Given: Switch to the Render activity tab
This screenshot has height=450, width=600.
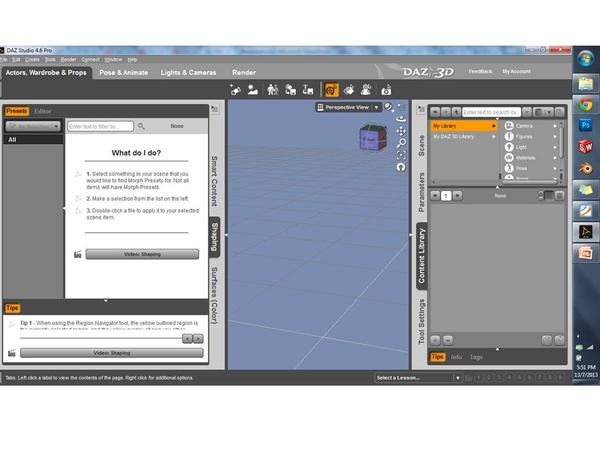Looking at the screenshot, I should [x=244, y=73].
